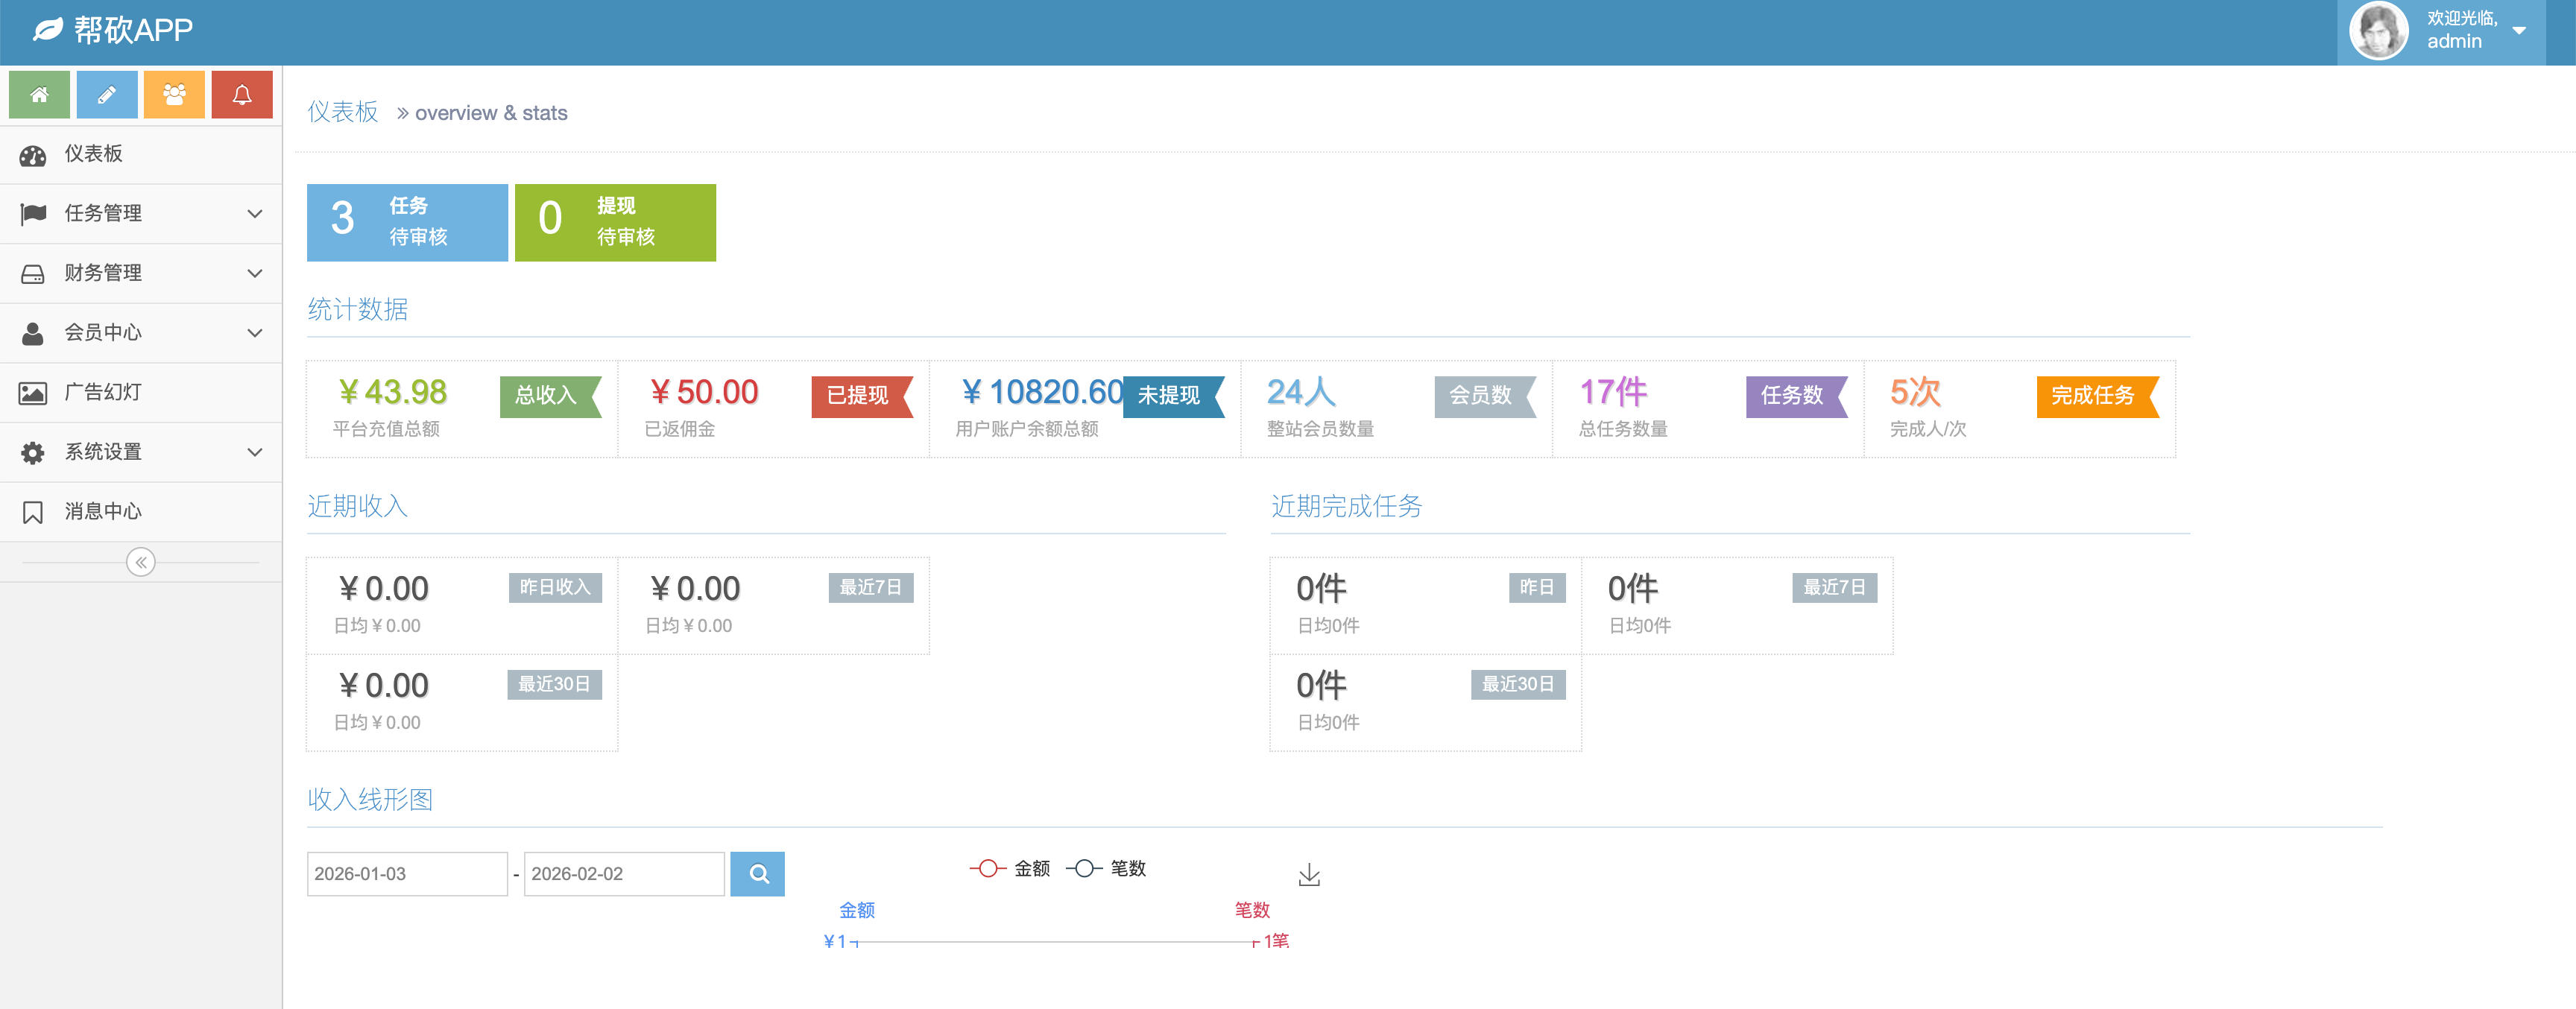
Task: Open the 广告幻灯 sidebar menu item
Action: [x=141, y=392]
